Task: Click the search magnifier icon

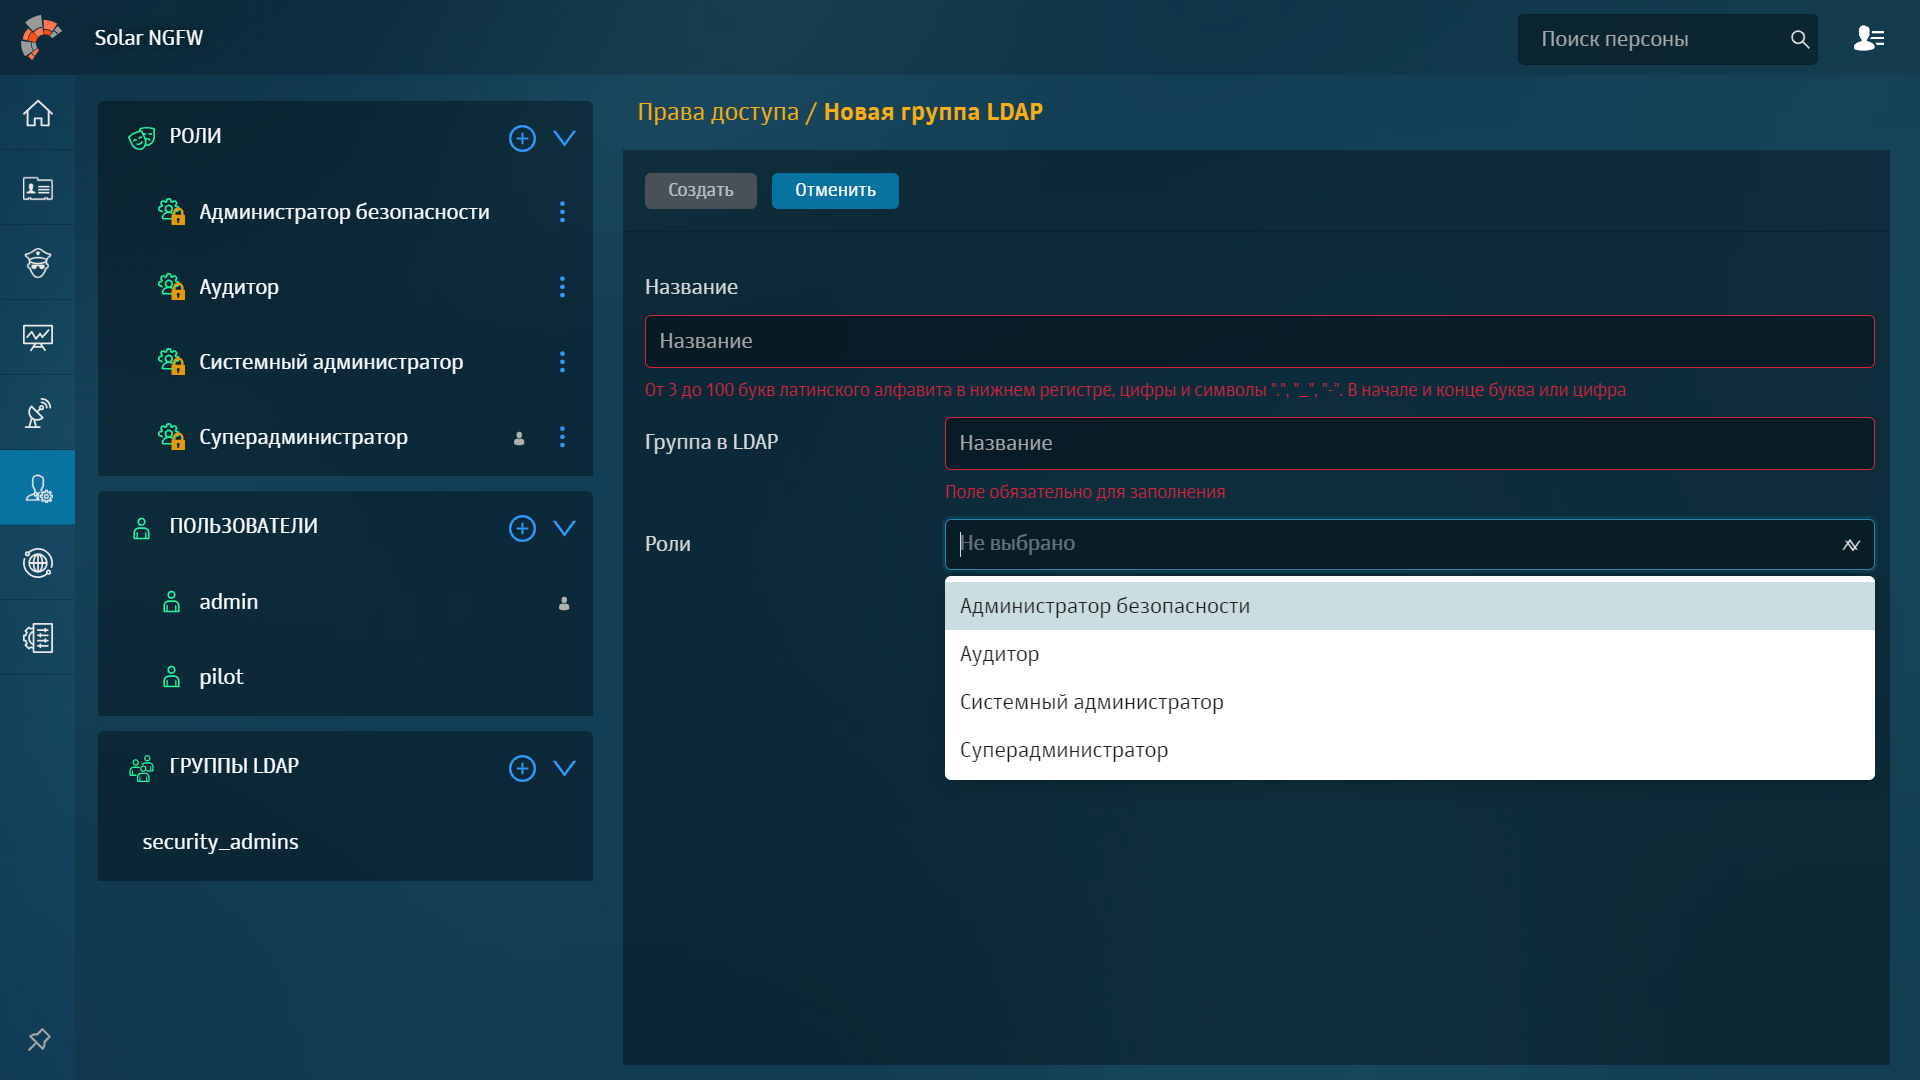Action: pyautogui.click(x=1800, y=39)
